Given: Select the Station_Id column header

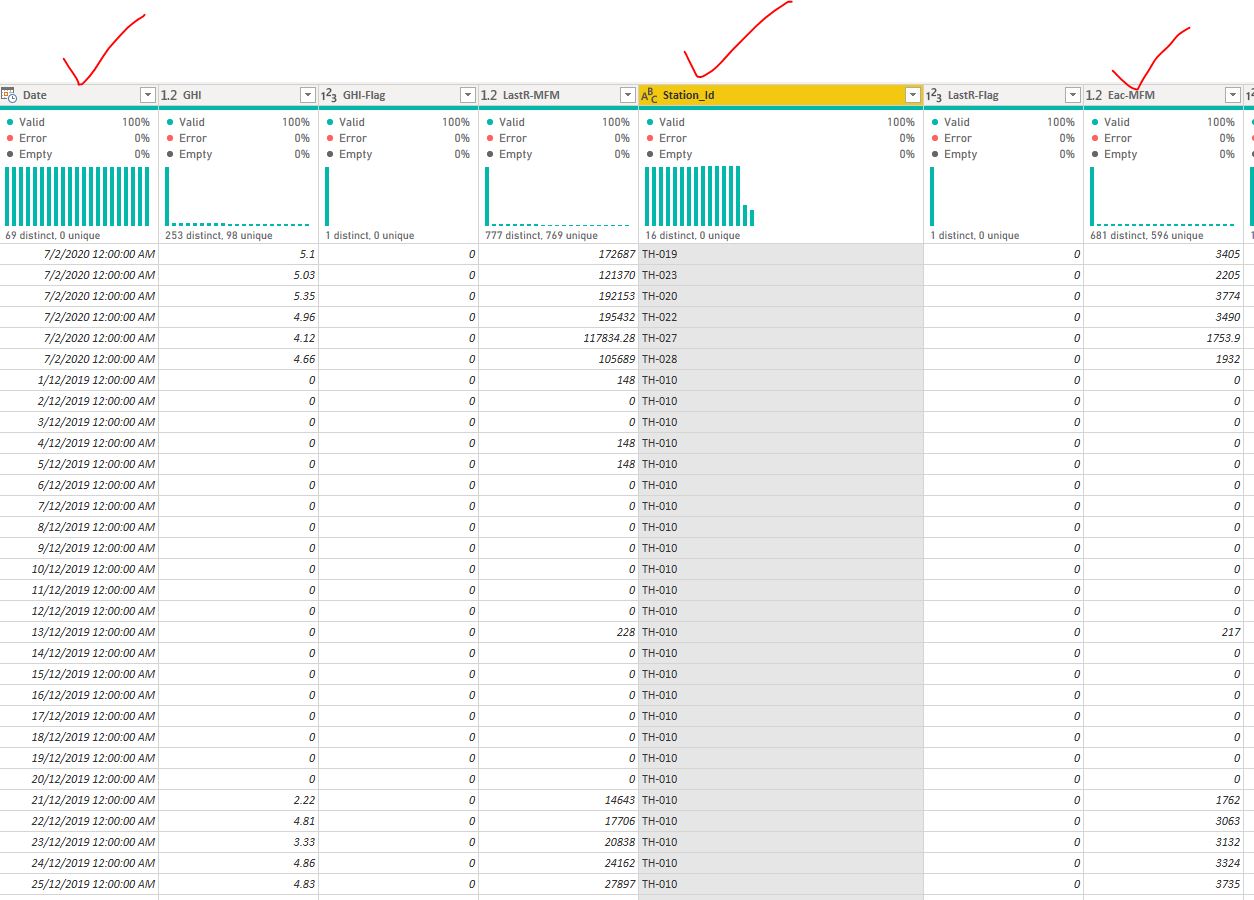Looking at the screenshot, I should pos(781,95).
